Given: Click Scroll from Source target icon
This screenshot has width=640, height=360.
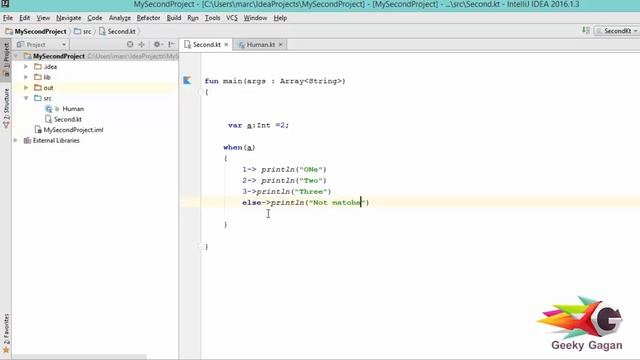Looking at the screenshot, I should pyautogui.click(x=130, y=44).
